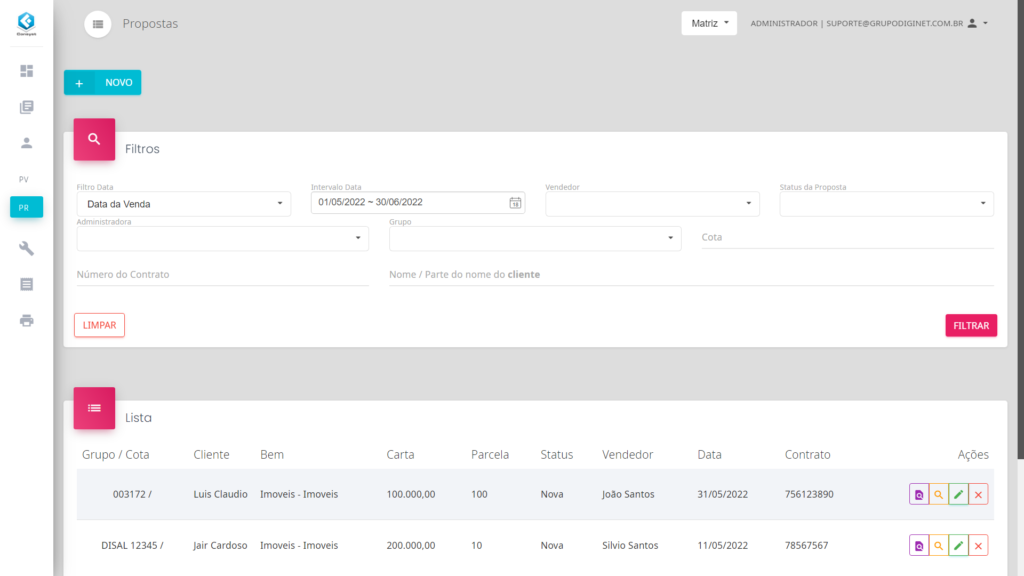Screen dimensions: 1024x576
Task: Select the PV item in the sidebar
Action: point(25,179)
